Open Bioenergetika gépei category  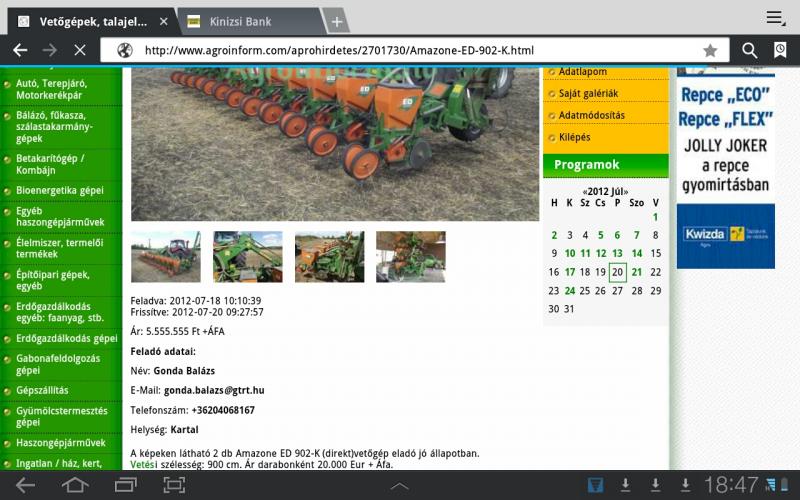point(61,190)
